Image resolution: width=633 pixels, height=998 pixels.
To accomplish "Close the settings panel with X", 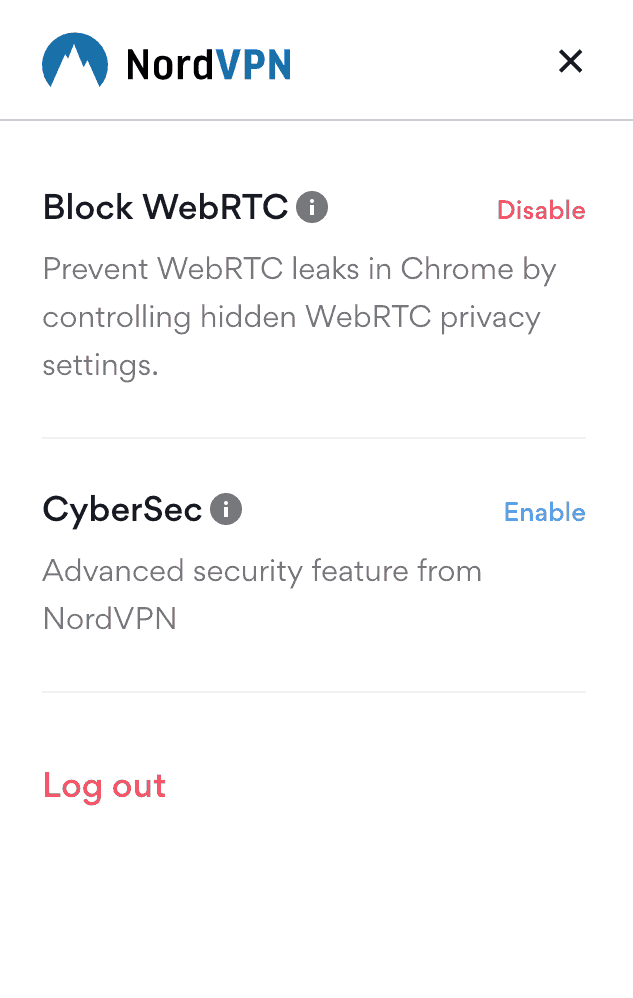I will click(x=571, y=62).
